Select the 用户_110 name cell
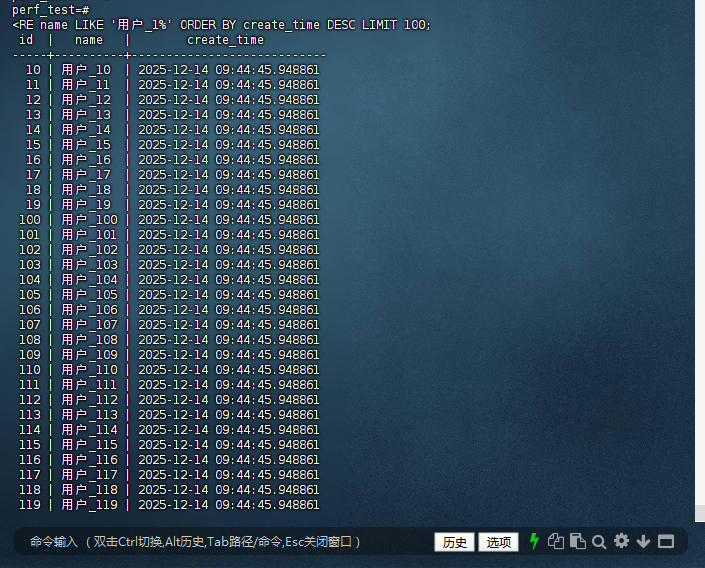 tap(89, 369)
